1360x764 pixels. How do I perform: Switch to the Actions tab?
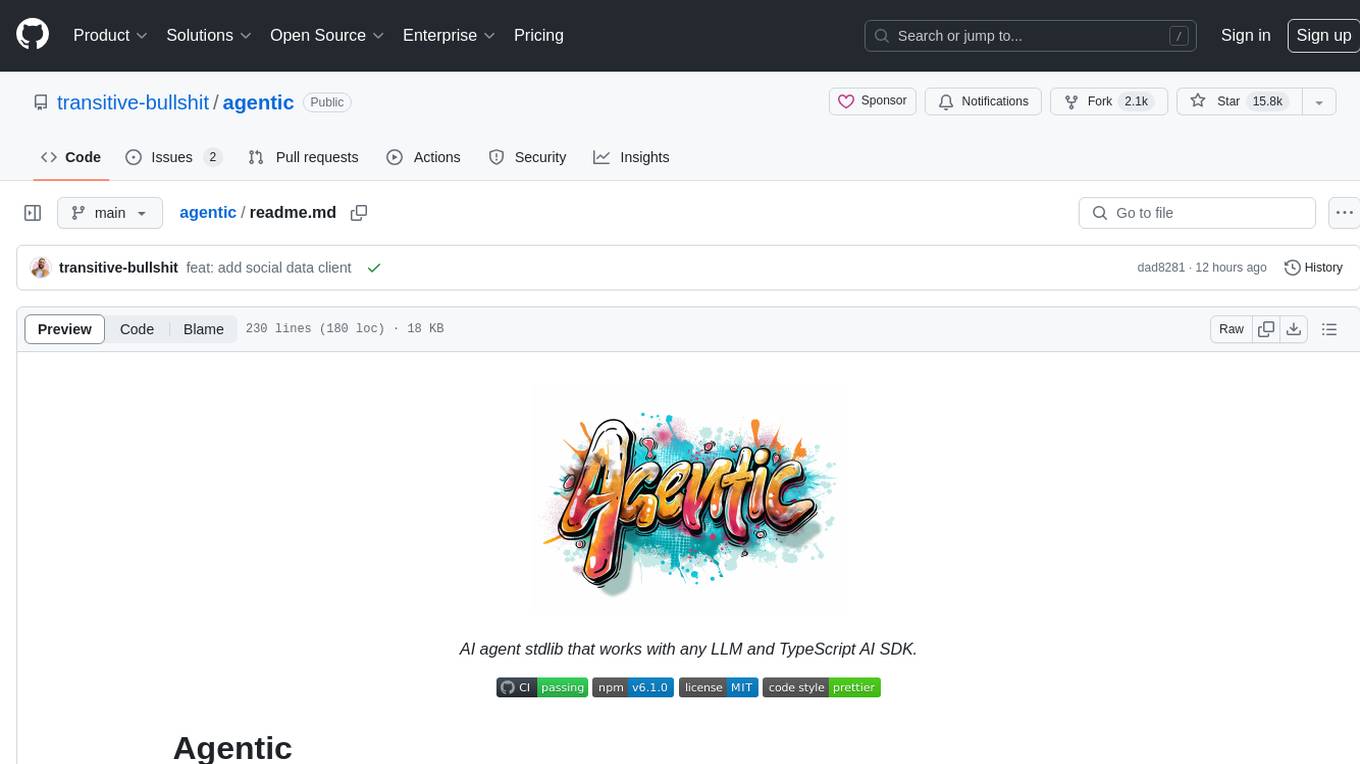tap(423, 157)
